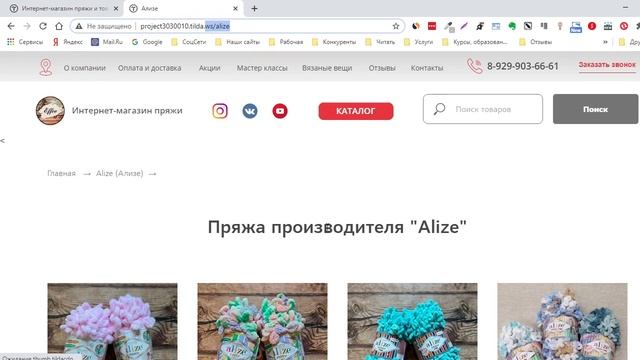
Task: Go to Главная breadcrumb
Action: [61, 173]
